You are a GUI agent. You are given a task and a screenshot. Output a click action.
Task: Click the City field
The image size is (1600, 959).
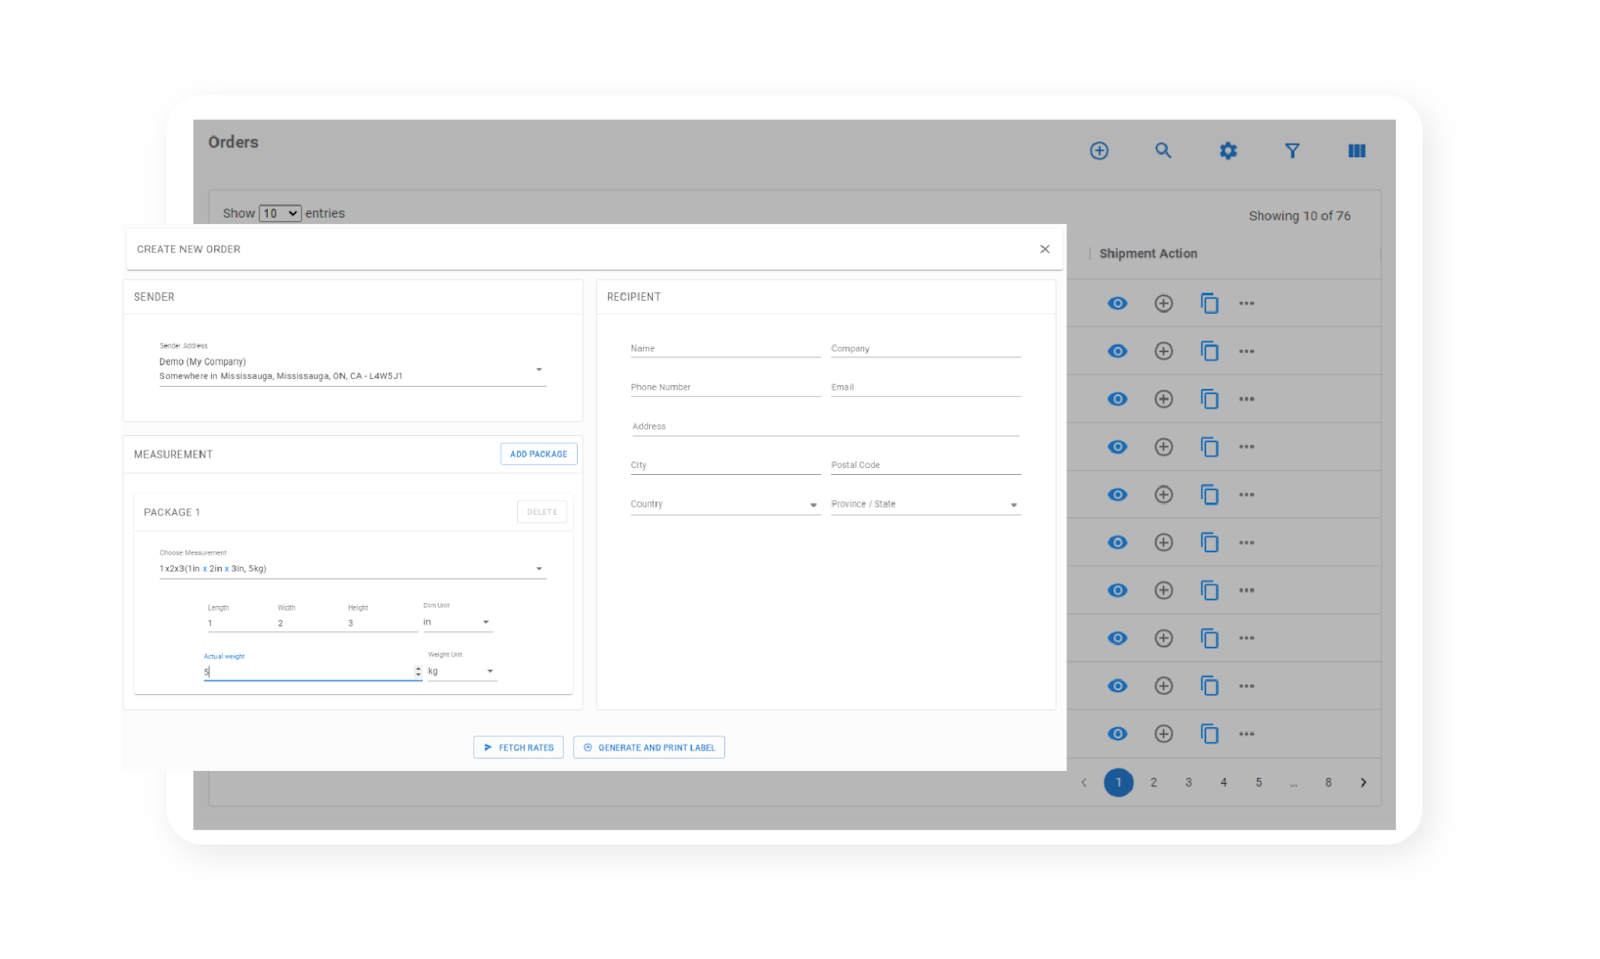point(725,466)
